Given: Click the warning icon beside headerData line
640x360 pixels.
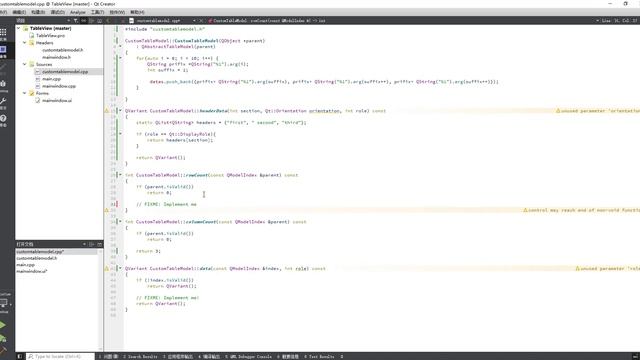Looking at the screenshot, I should [x=107, y=111].
